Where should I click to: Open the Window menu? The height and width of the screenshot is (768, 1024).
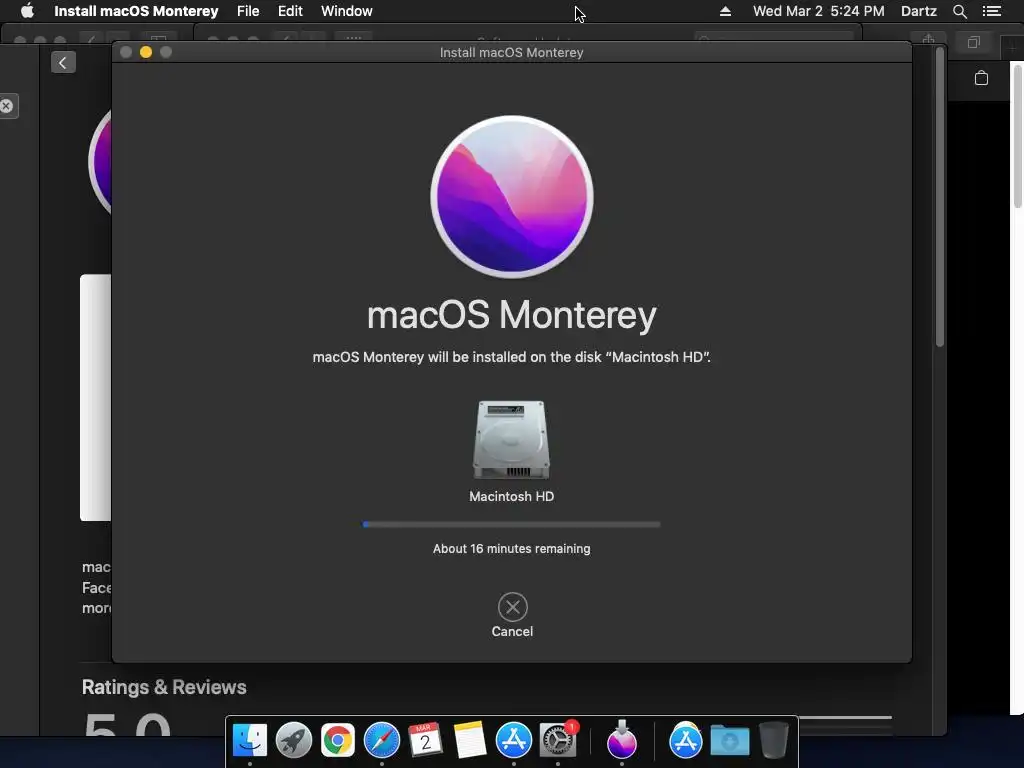click(347, 11)
